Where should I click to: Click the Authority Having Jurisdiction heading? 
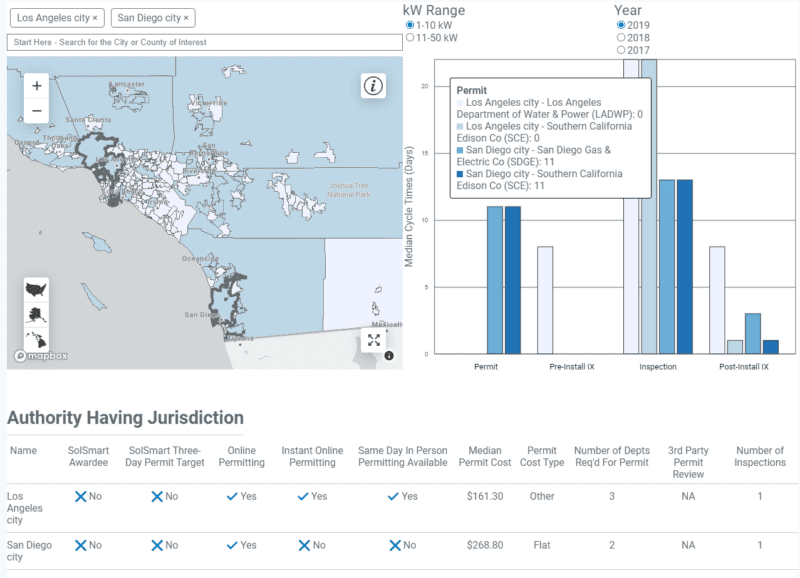click(125, 418)
